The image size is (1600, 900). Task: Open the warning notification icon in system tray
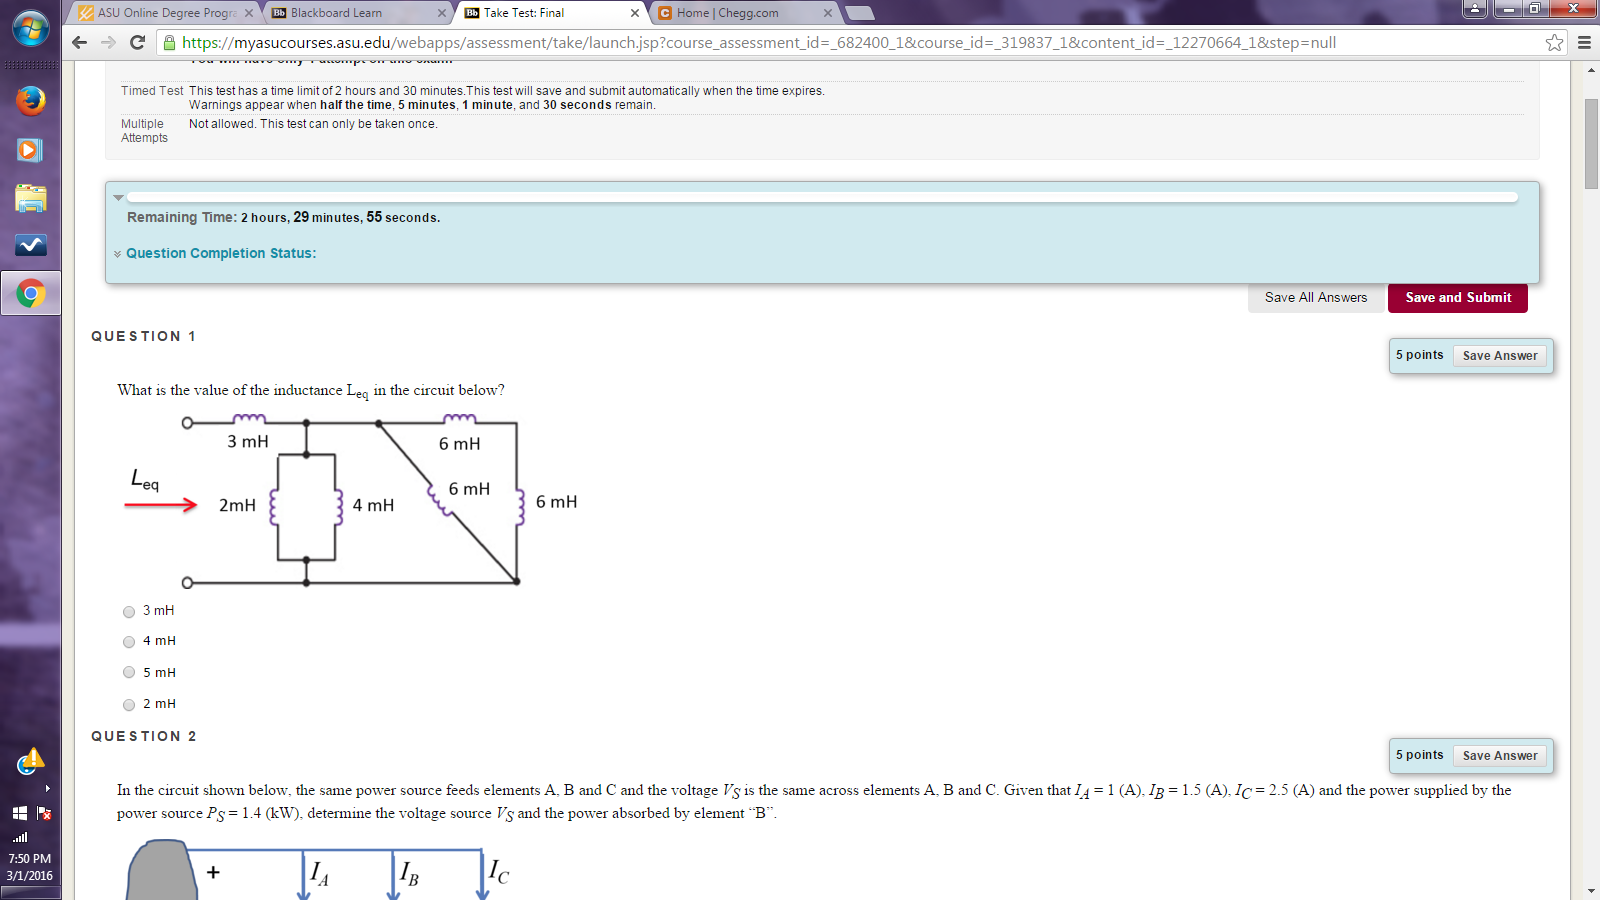tap(30, 762)
